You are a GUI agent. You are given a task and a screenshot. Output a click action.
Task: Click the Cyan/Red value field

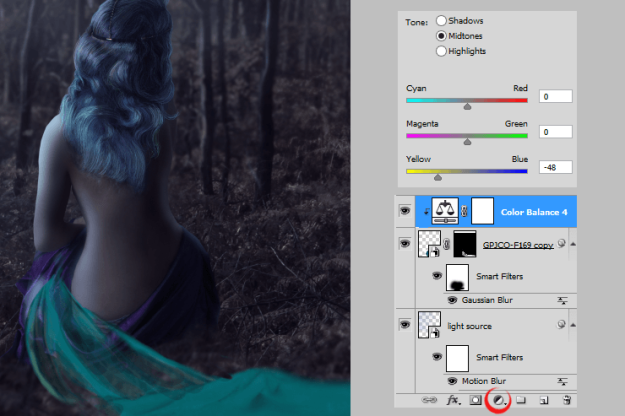point(556,96)
